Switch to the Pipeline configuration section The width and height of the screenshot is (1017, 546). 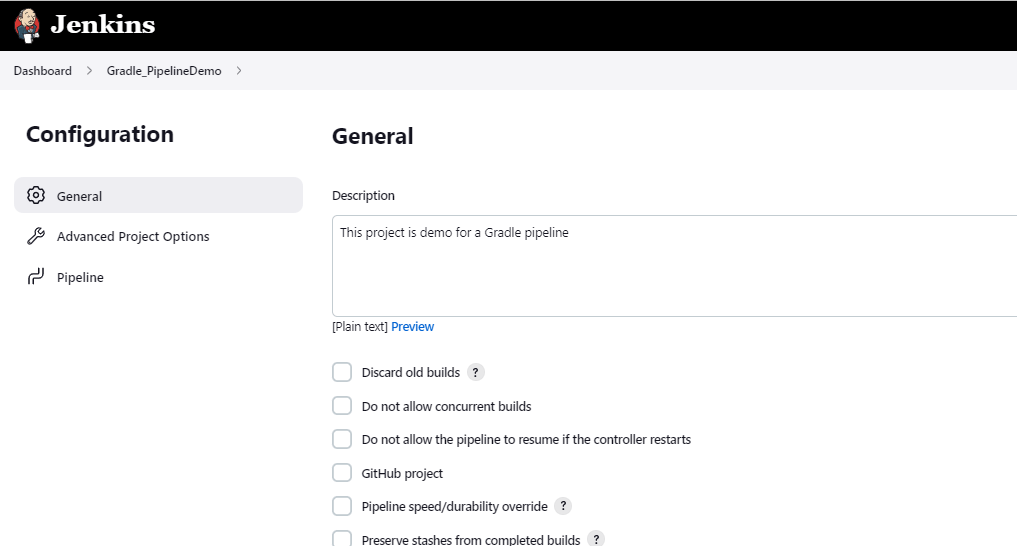(80, 277)
